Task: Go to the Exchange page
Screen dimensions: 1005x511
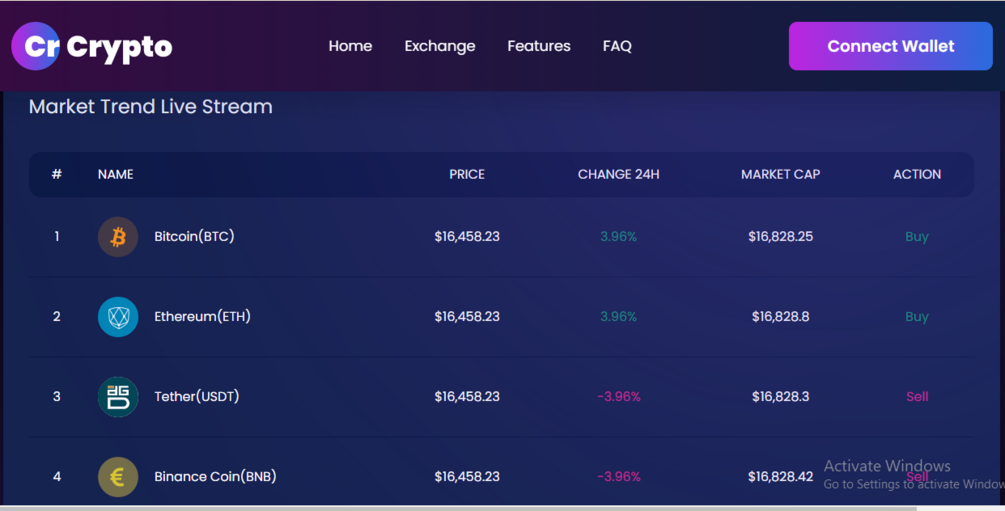Action: (x=440, y=46)
